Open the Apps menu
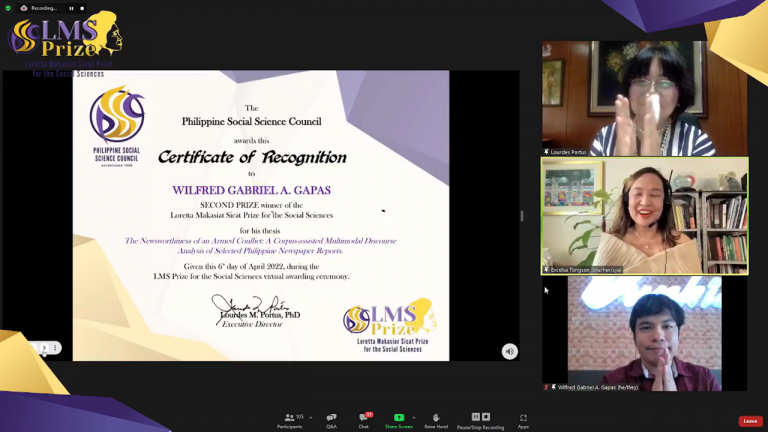Image resolution: width=768 pixels, height=432 pixels. click(x=523, y=420)
